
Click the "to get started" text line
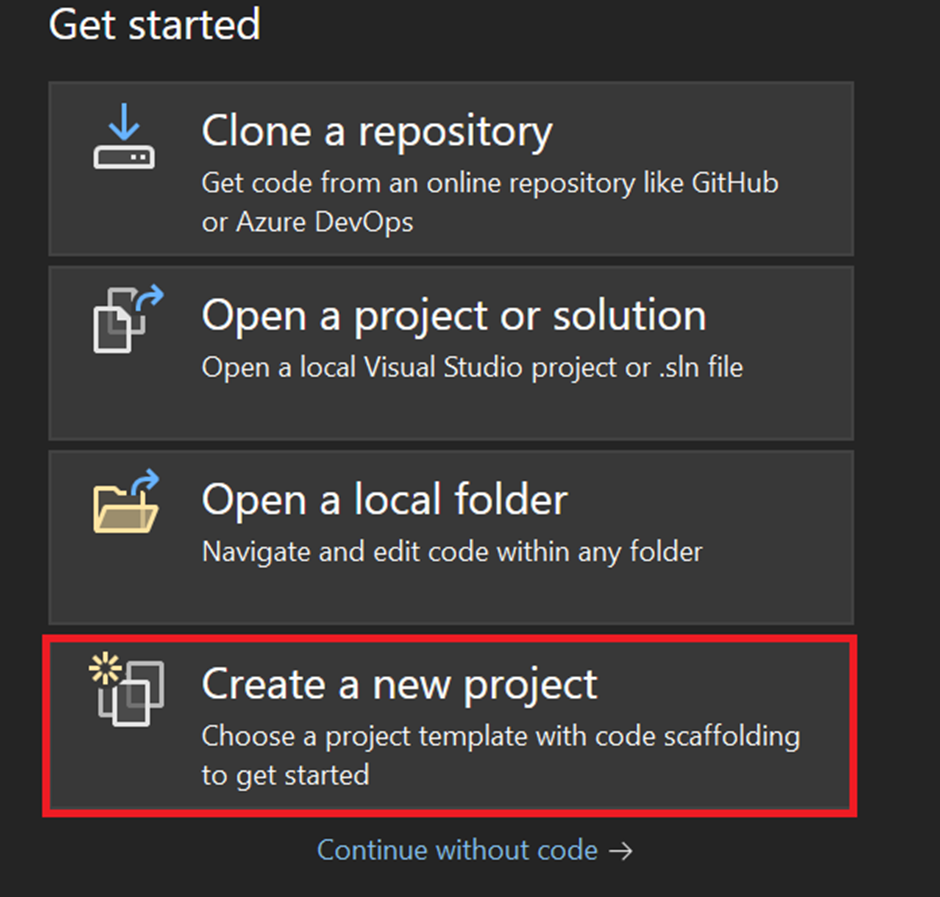[285, 775]
